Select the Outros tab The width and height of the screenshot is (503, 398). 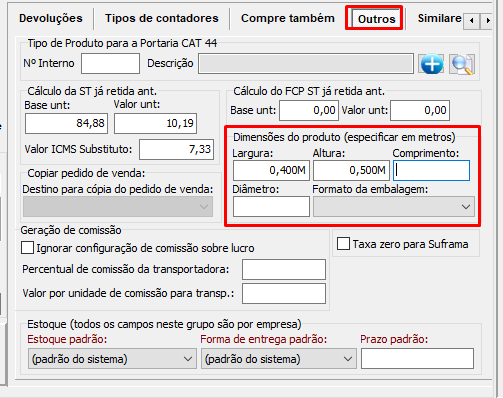point(376,19)
